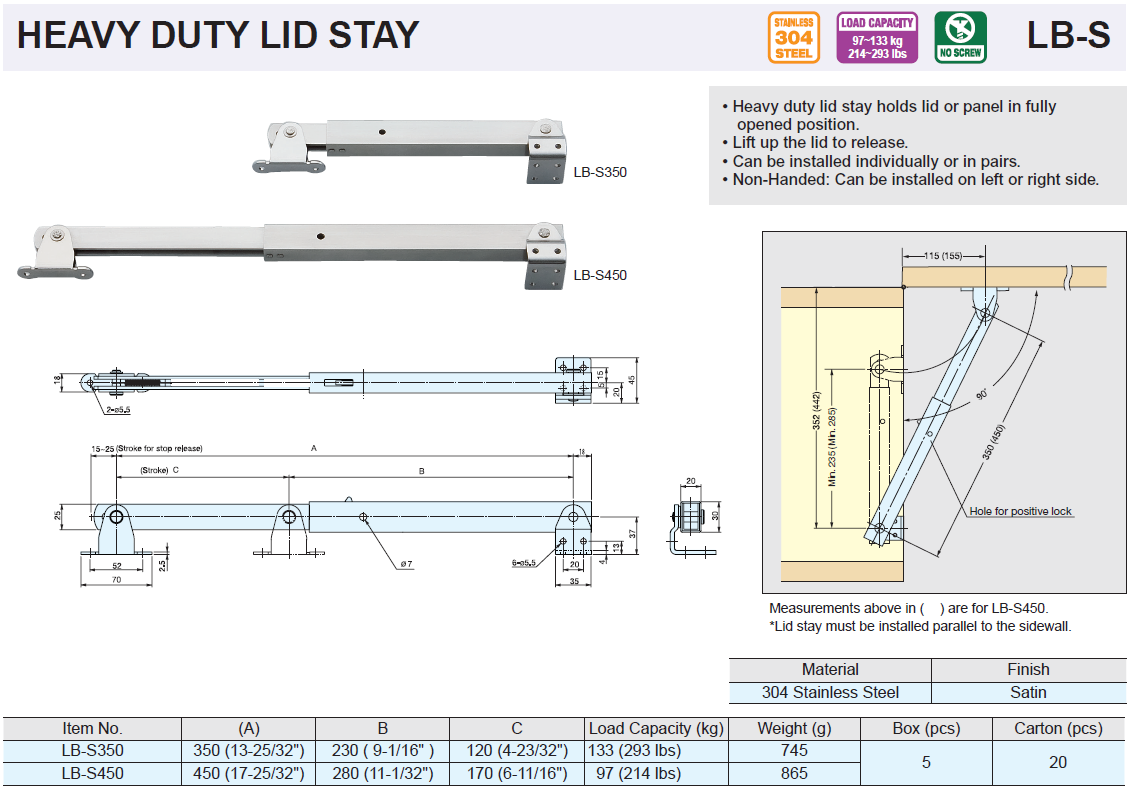1128x787 pixels.
Task: Select the Satin finish cell
Action: click(1028, 692)
